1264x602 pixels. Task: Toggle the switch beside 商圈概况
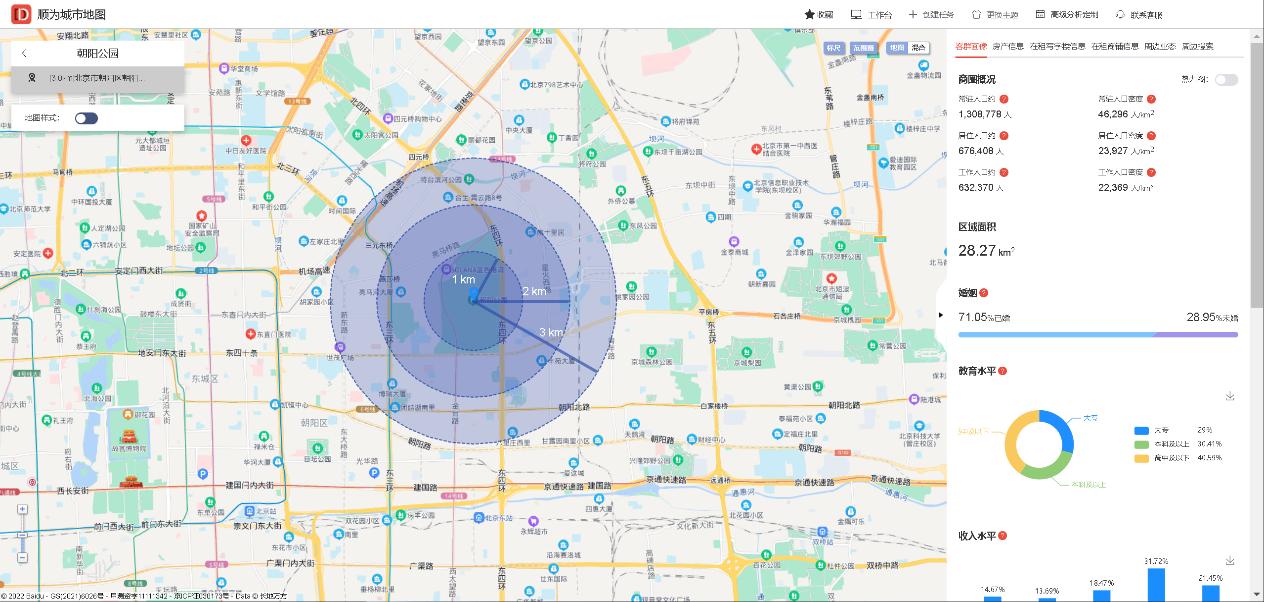pos(1225,79)
